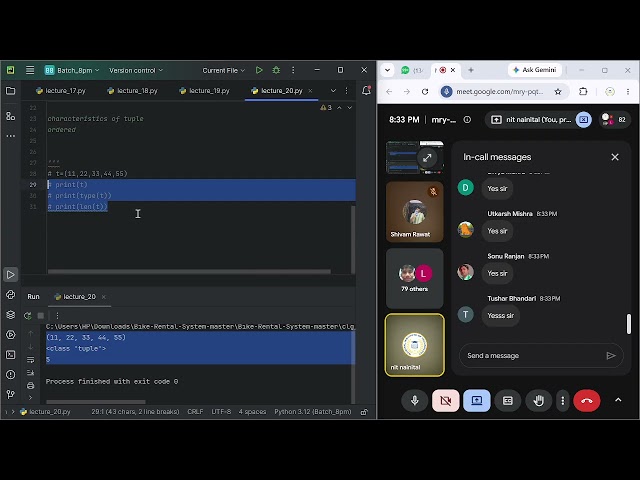Toggle captions in Meet controls

[508, 401]
